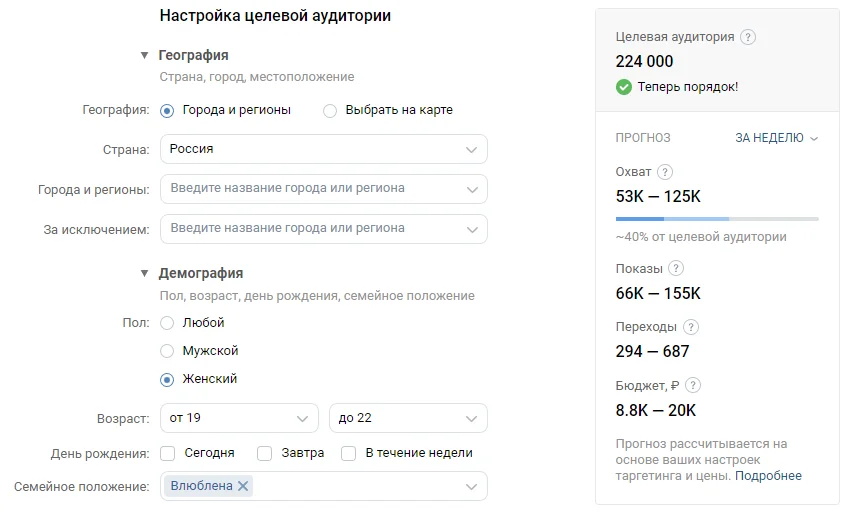
Task: Open the 'до 22' maximum age dropdown
Action: (x=408, y=418)
